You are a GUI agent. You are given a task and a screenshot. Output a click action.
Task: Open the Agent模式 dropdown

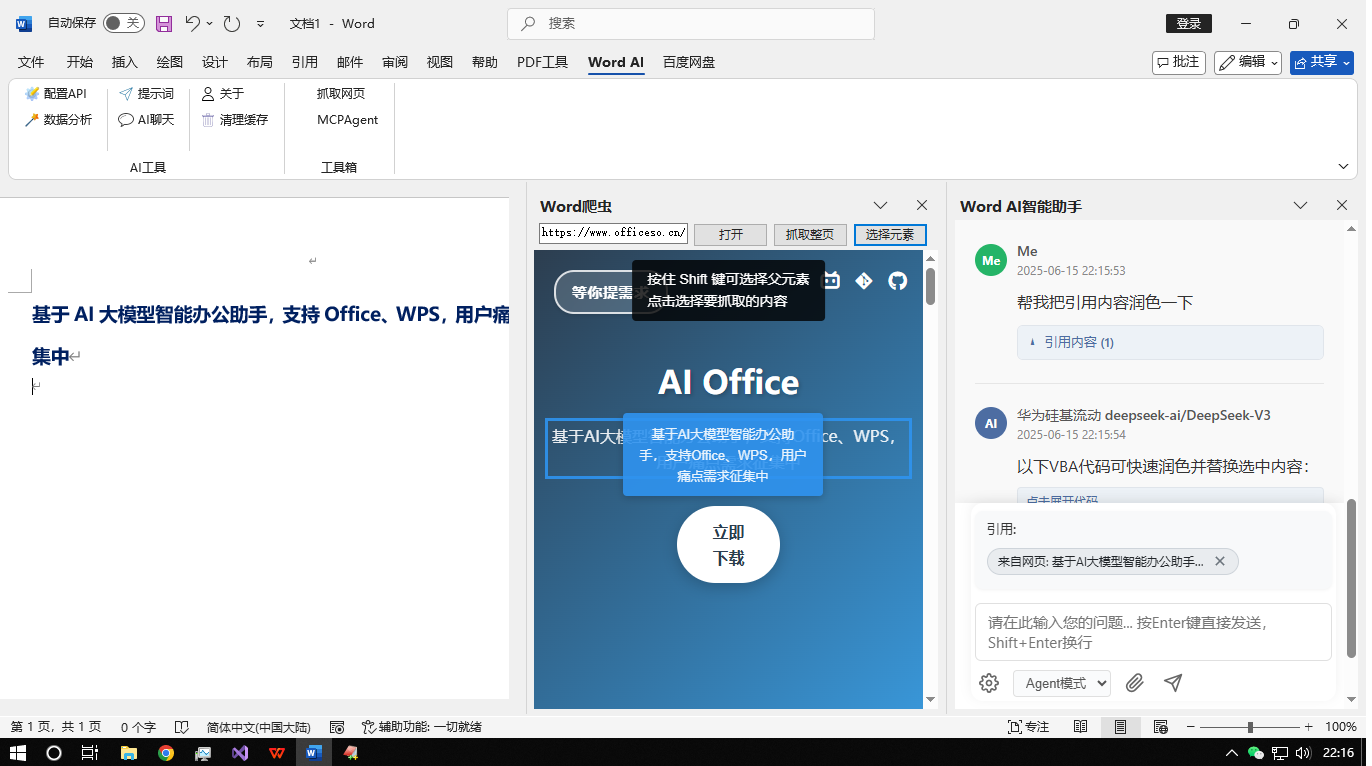click(x=1062, y=683)
